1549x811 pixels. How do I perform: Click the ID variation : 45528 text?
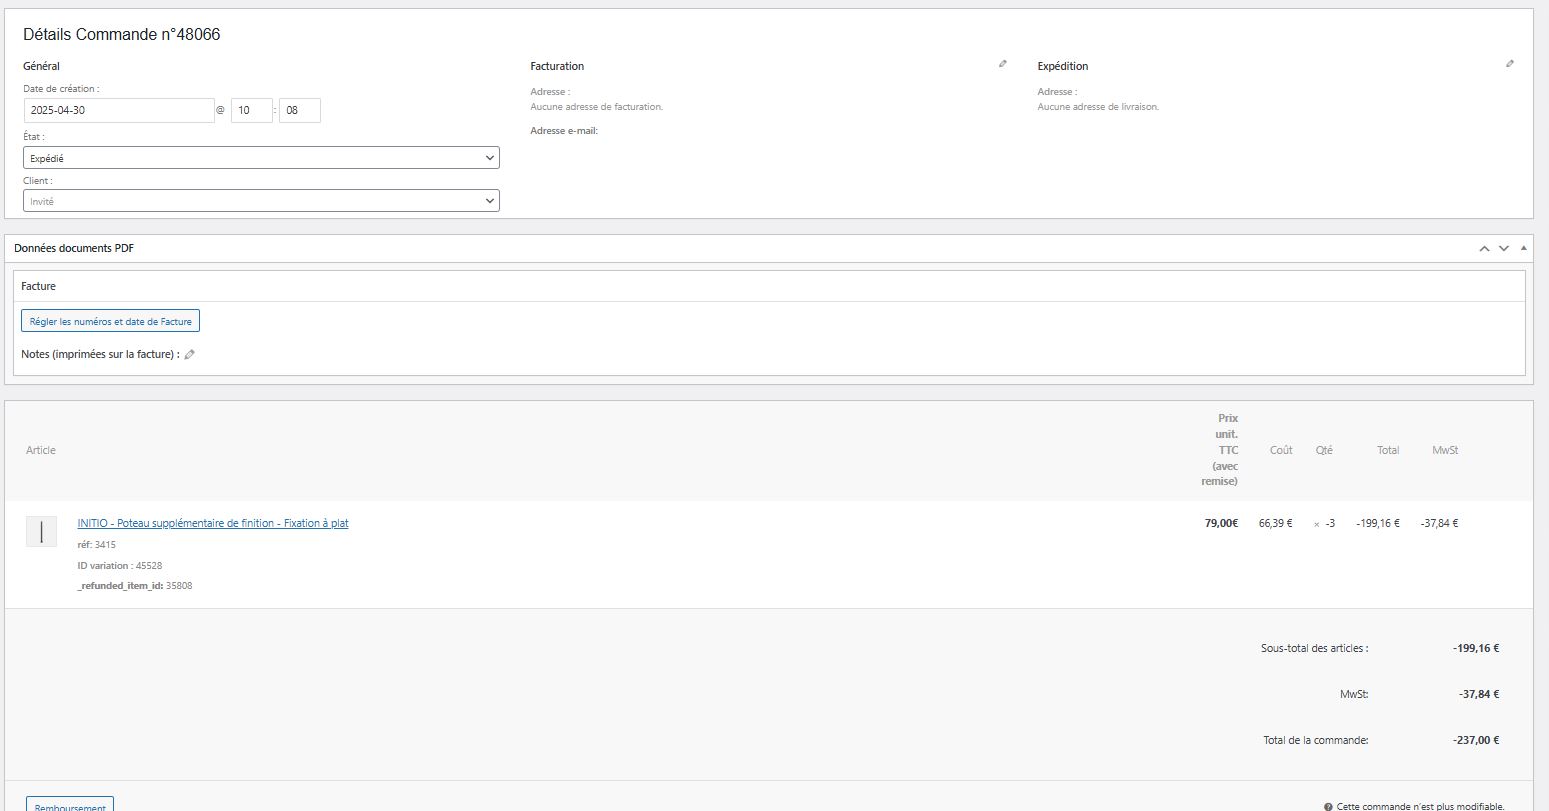pyautogui.click(x=120, y=566)
